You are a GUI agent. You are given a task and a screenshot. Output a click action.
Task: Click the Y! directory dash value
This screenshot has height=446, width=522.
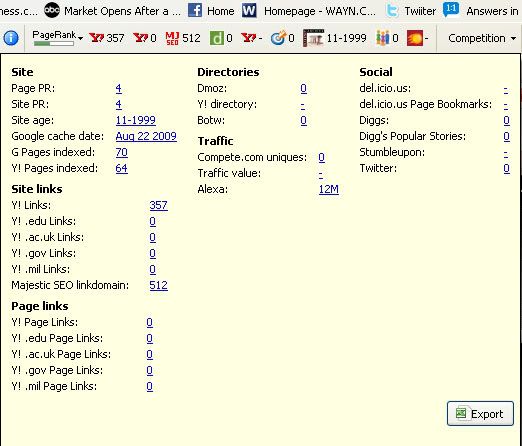[x=303, y=105]
